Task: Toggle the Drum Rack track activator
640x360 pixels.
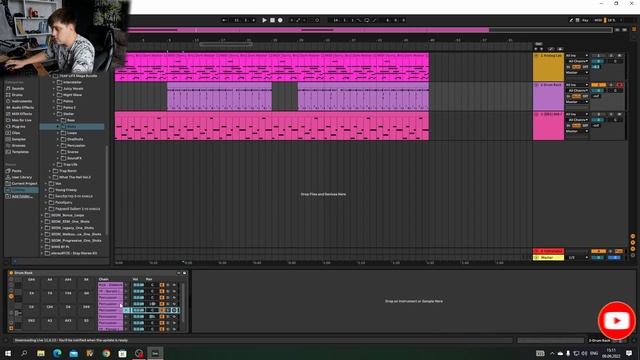Action: pos(598,85)
